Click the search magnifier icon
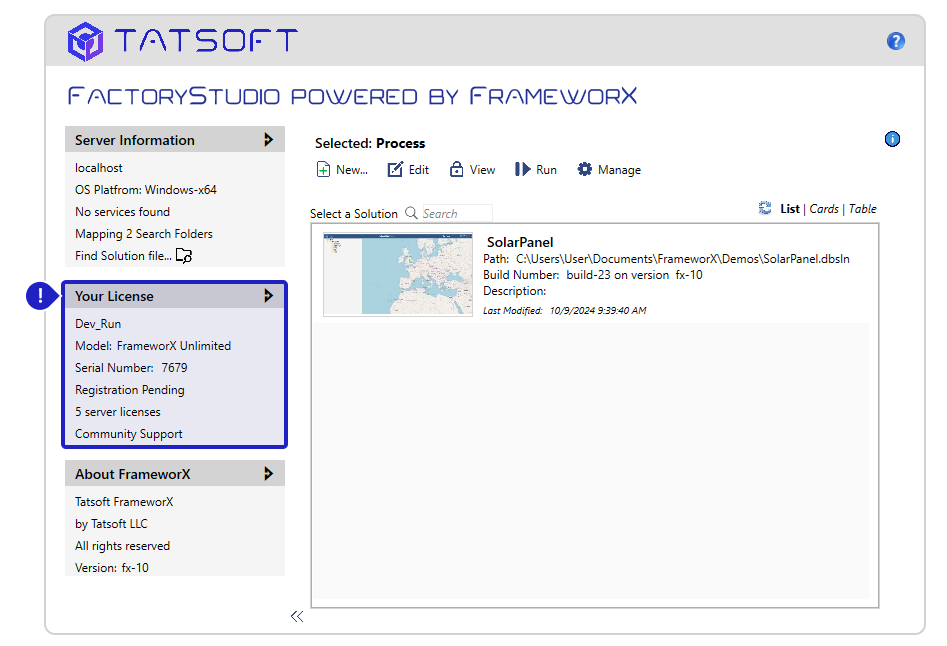 [411, 213]
